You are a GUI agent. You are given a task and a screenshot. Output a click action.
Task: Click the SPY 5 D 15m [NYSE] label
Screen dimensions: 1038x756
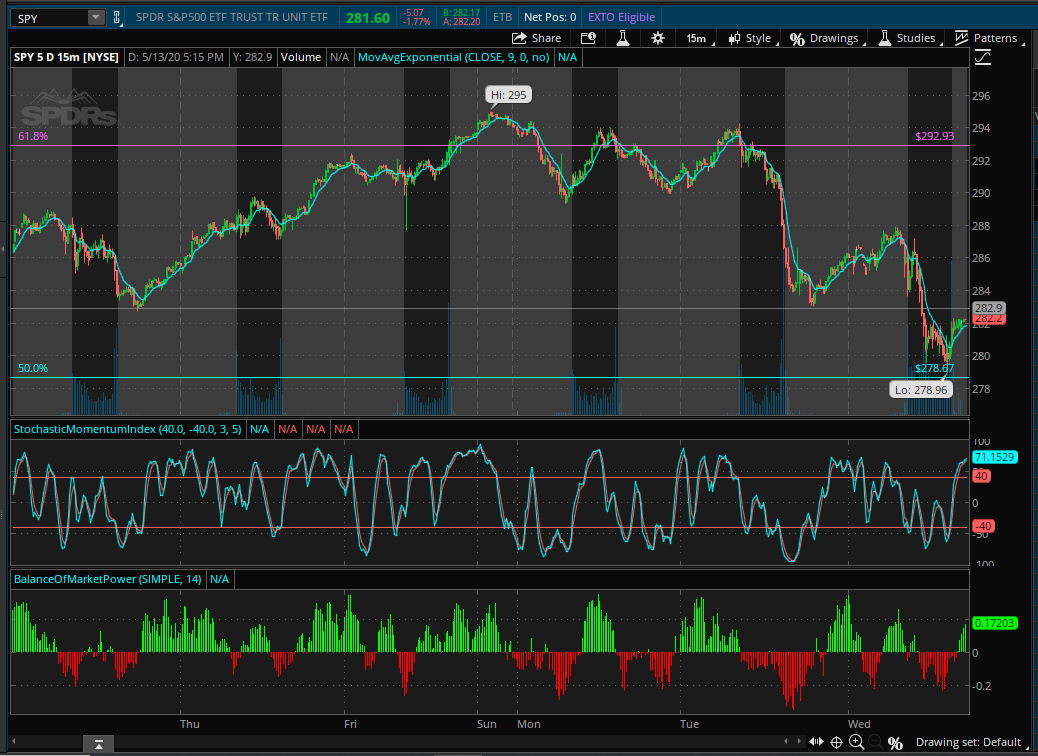click(66, 57)
